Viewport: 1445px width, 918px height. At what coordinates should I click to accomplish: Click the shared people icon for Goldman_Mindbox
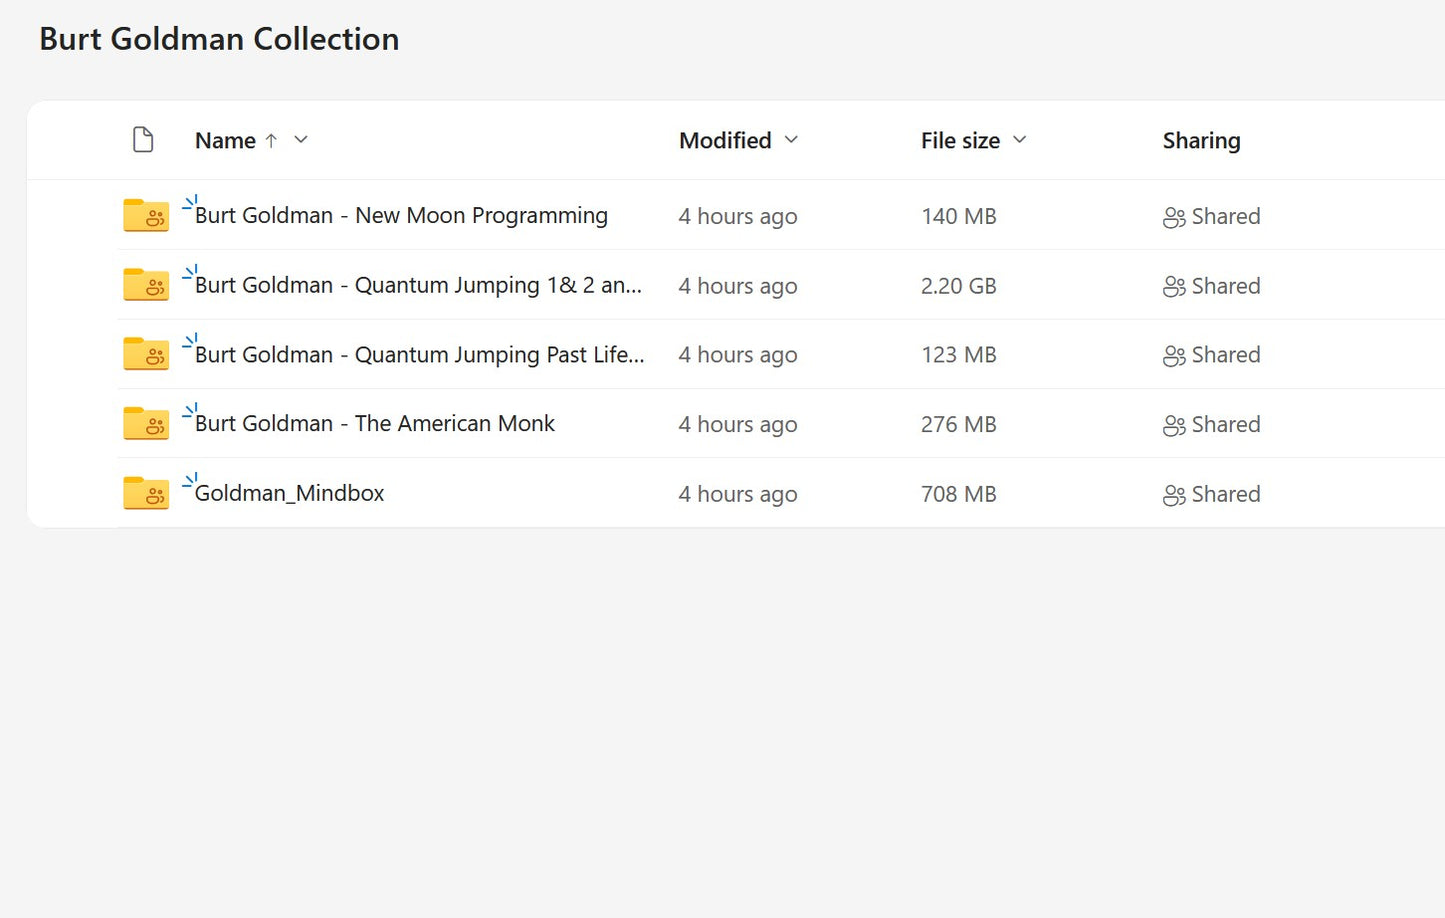pos(1174,495)
